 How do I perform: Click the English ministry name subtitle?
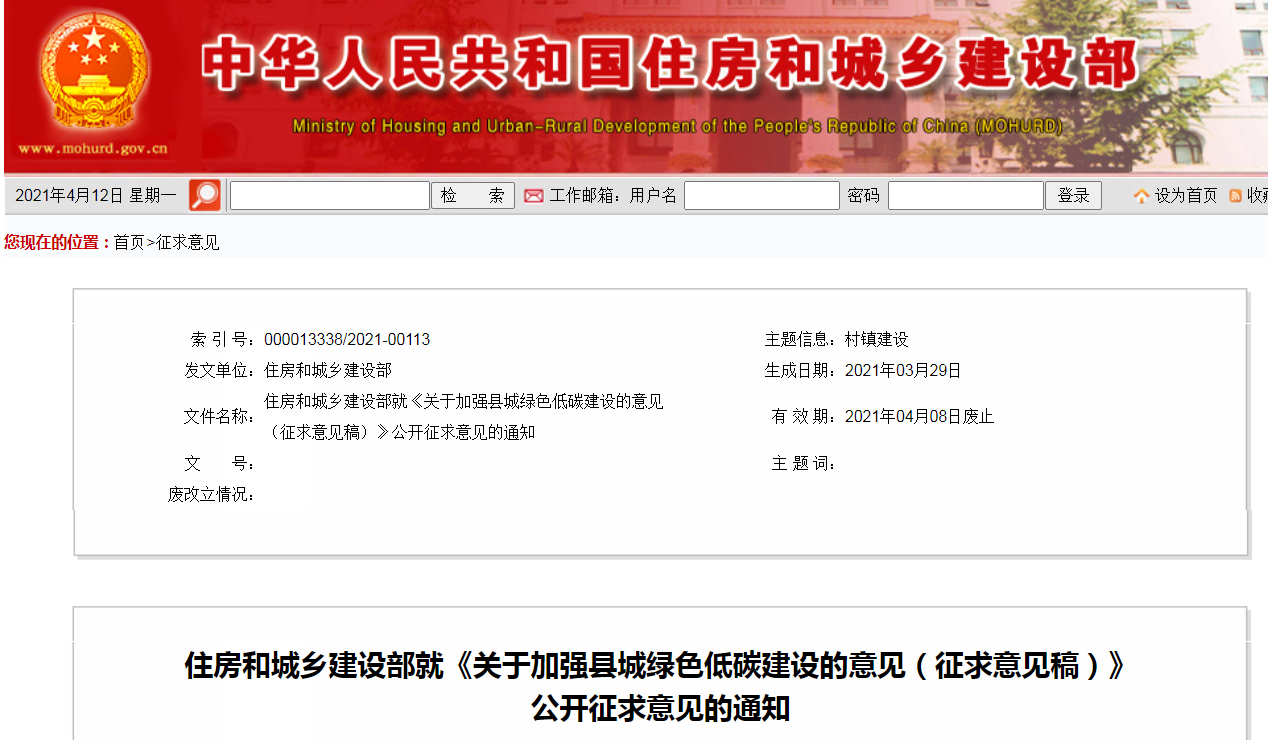tap(677, 126)
